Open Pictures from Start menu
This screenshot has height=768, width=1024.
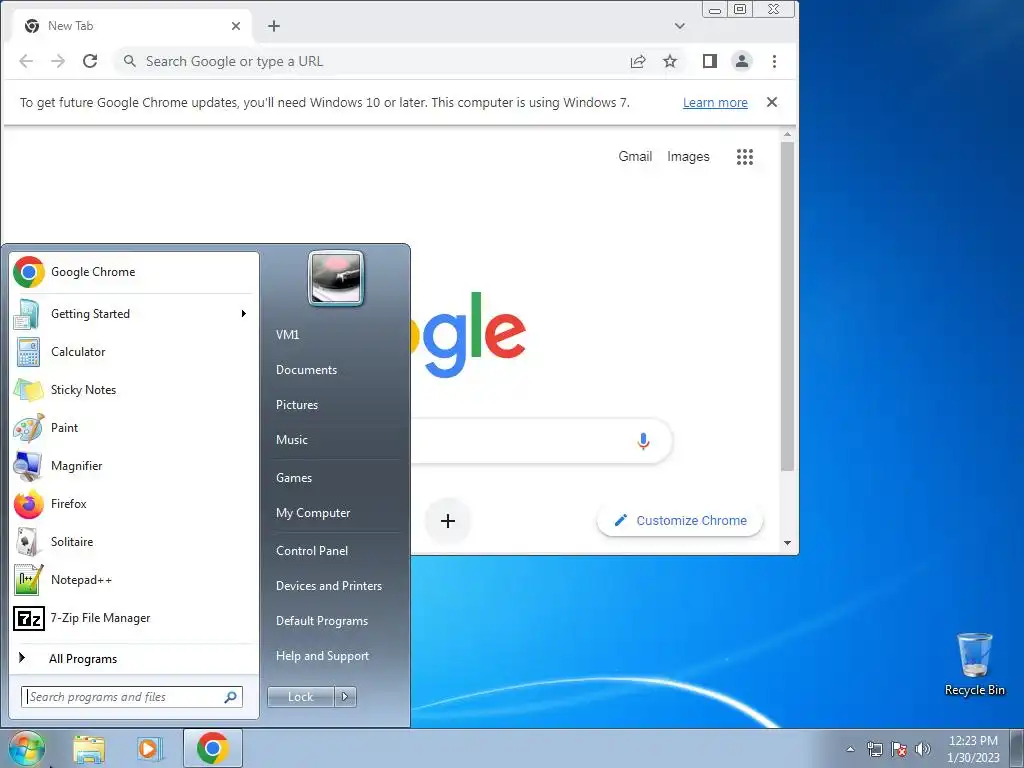(x=297, y=405)
